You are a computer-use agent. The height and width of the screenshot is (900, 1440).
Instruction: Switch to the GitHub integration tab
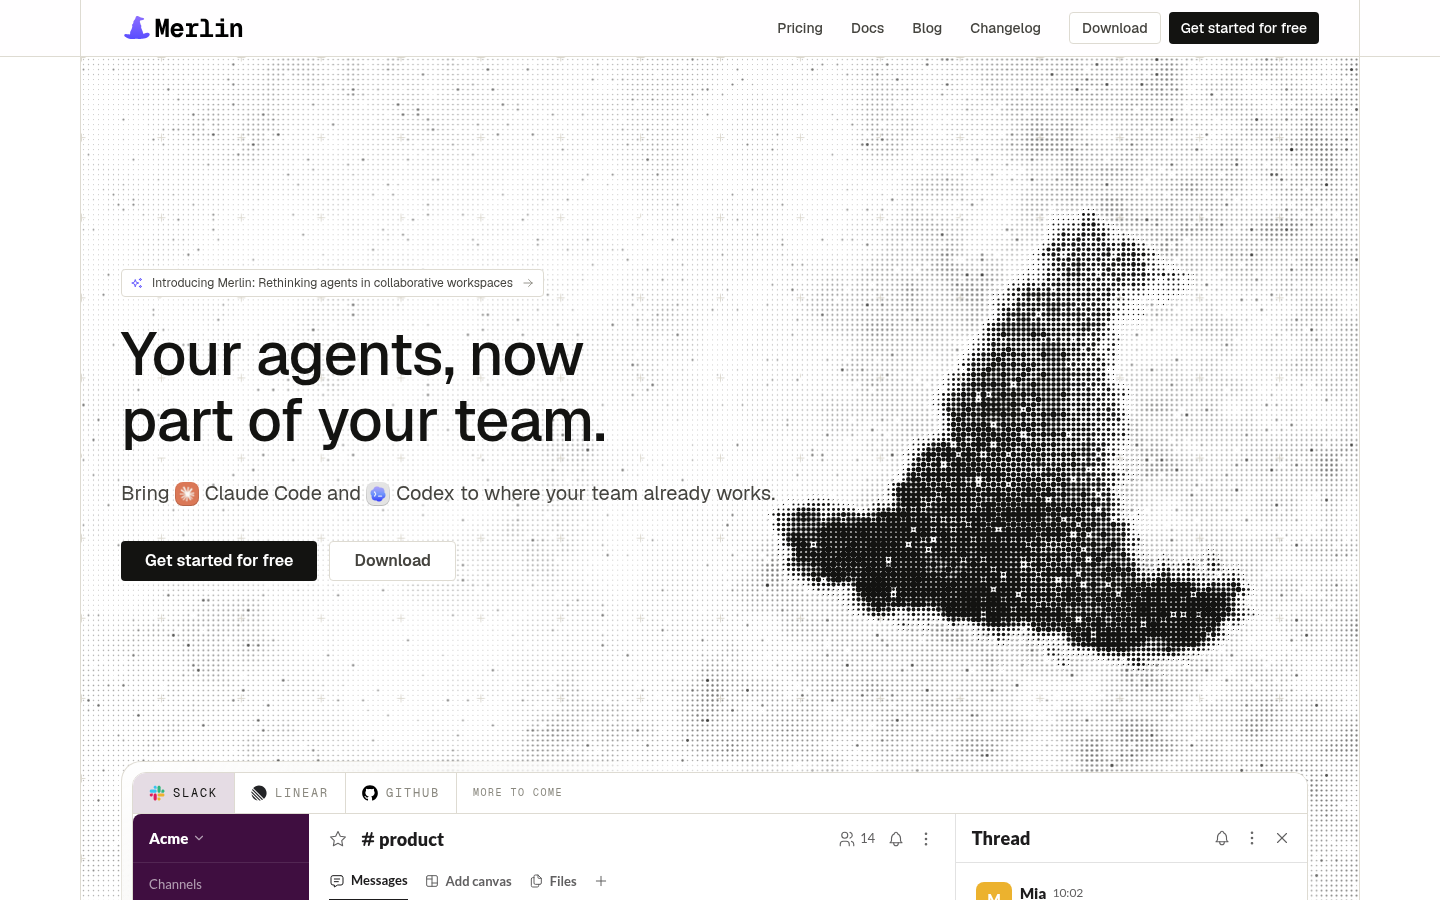[x=401, y=793]
